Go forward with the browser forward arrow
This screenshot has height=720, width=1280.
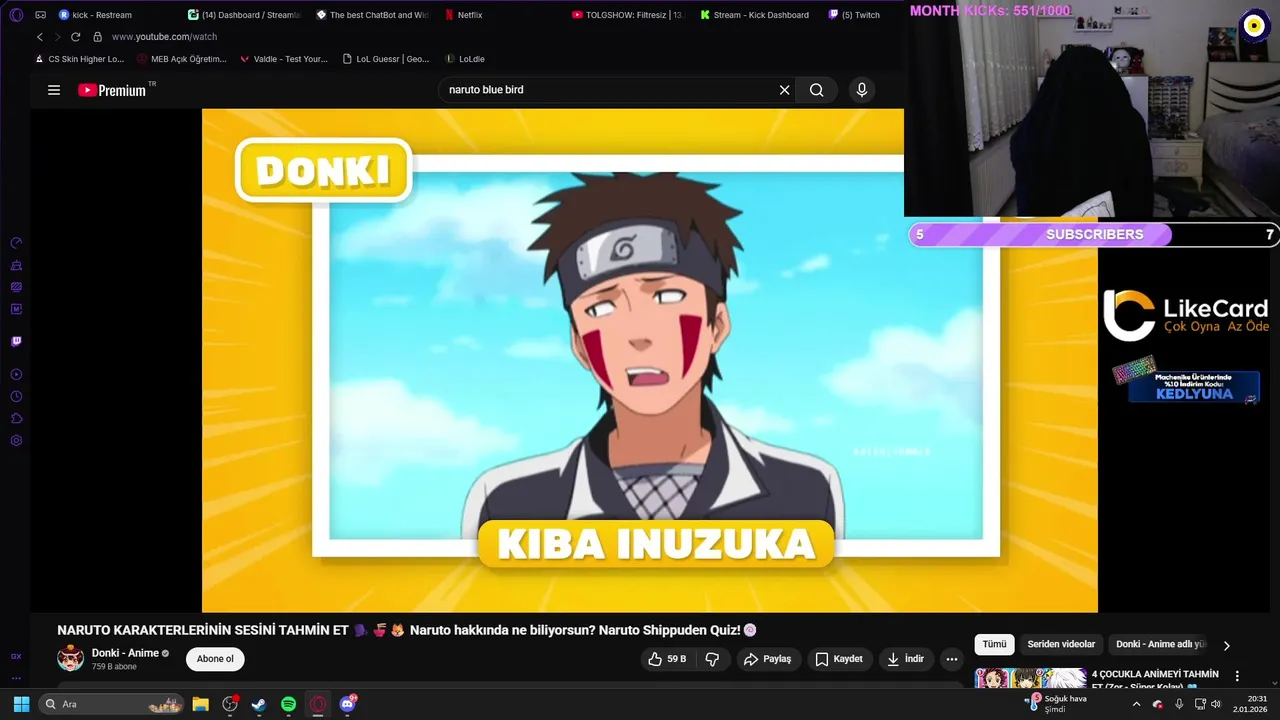point(56,37)
